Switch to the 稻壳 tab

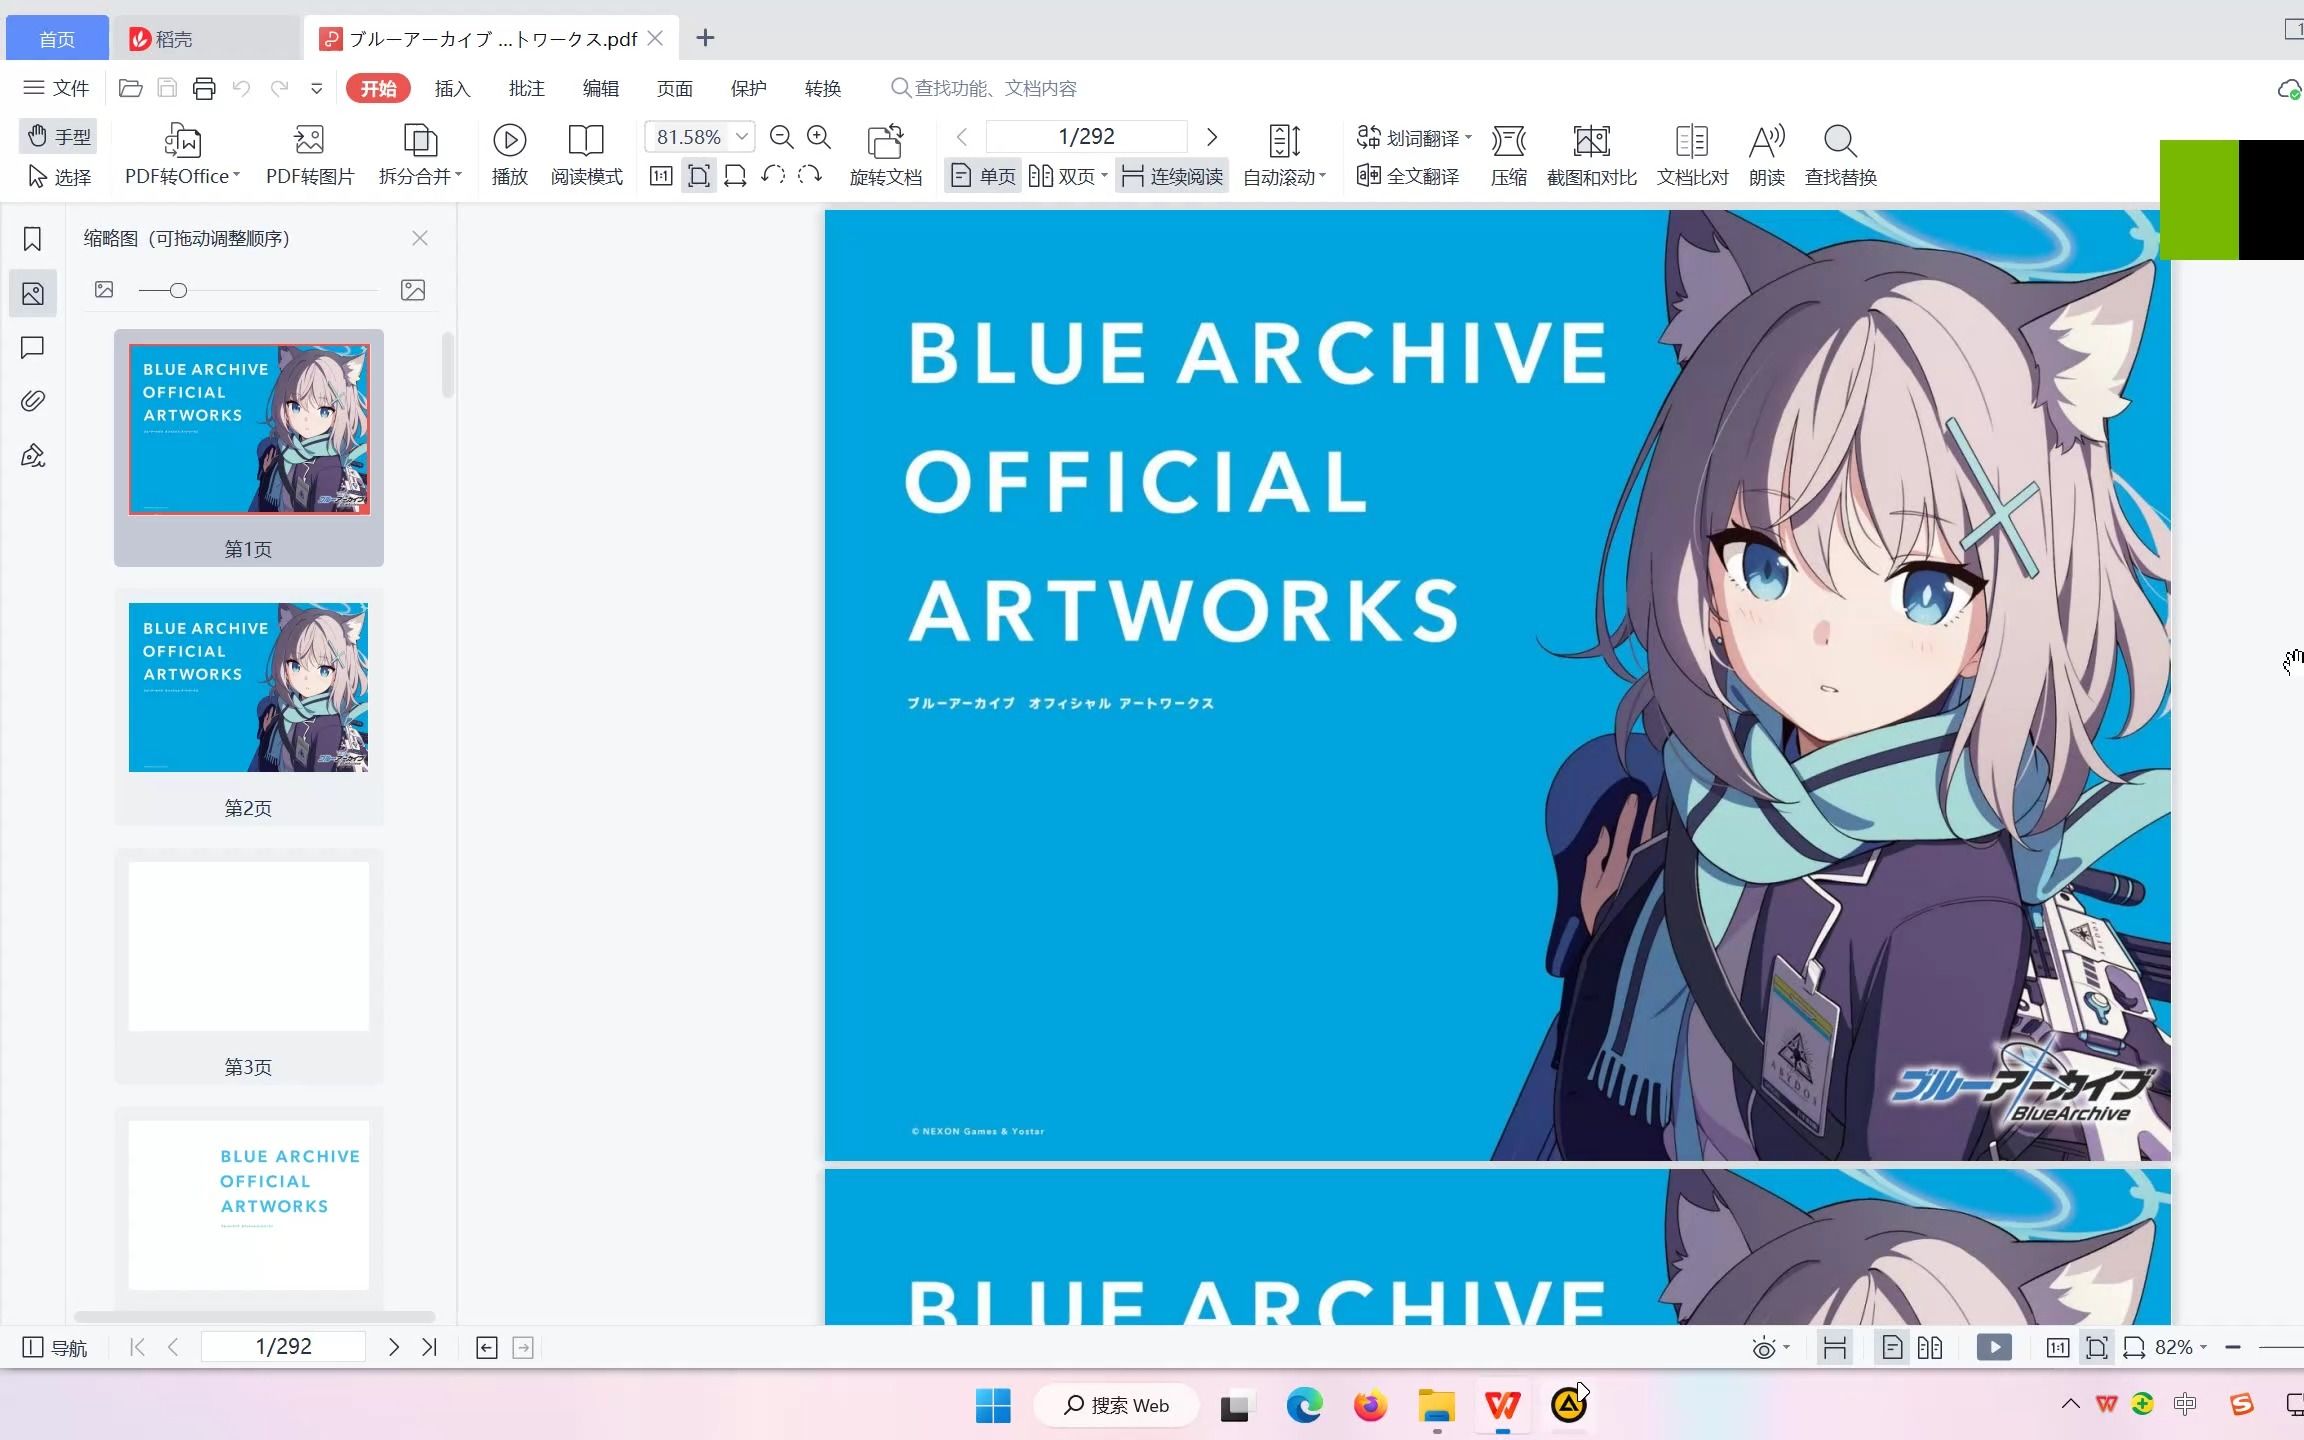pos(205,38)
